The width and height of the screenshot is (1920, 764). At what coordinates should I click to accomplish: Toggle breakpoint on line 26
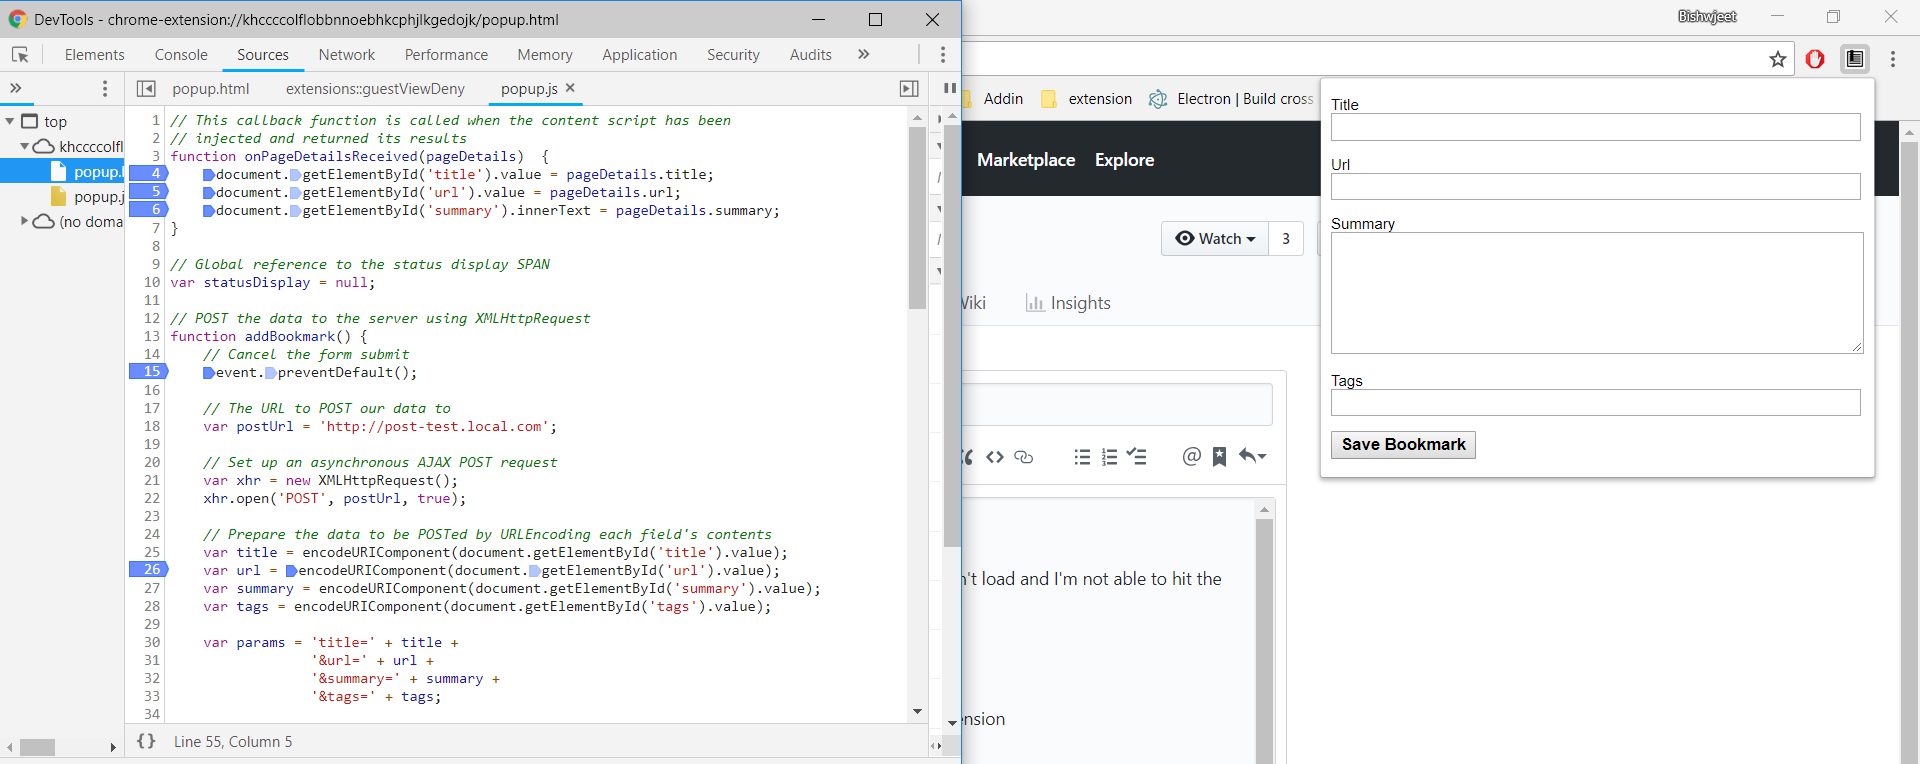148,570
